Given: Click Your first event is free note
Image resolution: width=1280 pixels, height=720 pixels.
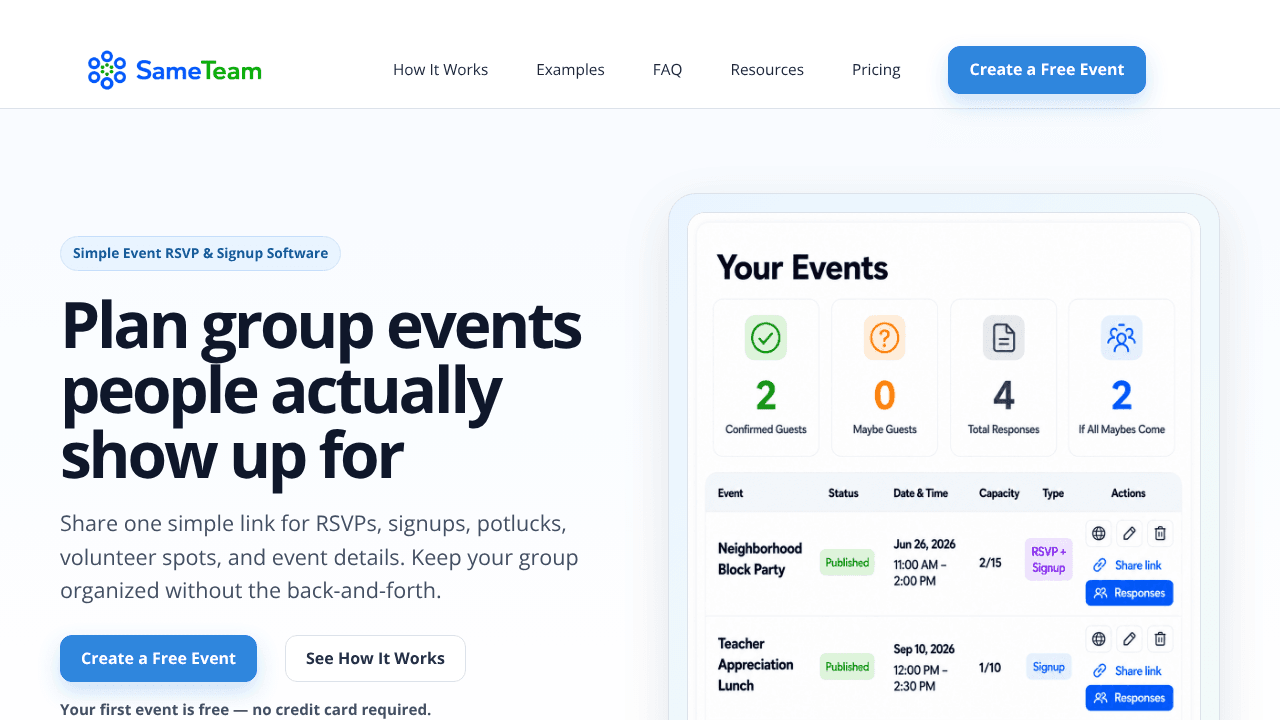Looking at the screenshot, I should (245, 710).
